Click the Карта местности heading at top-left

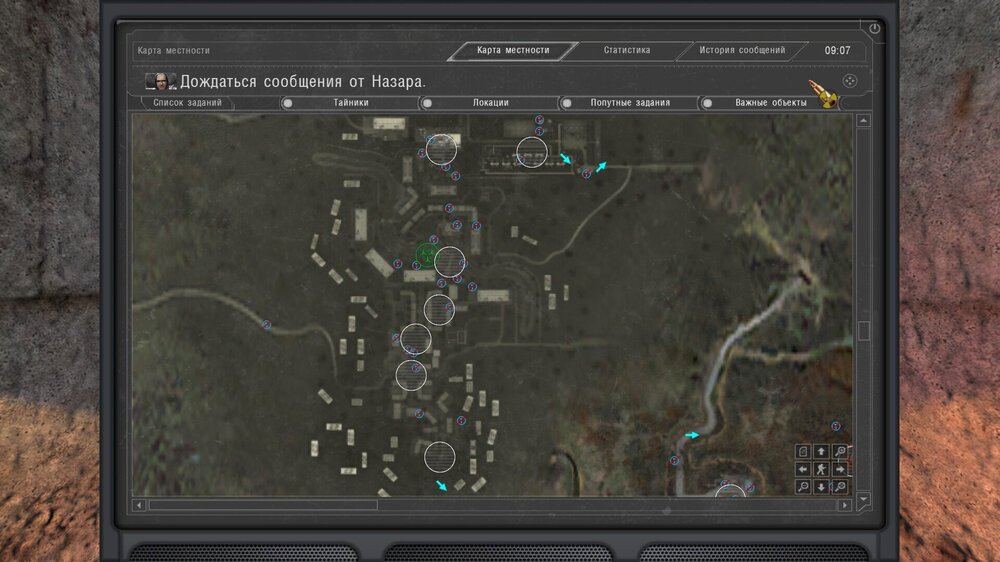(173, 50)
